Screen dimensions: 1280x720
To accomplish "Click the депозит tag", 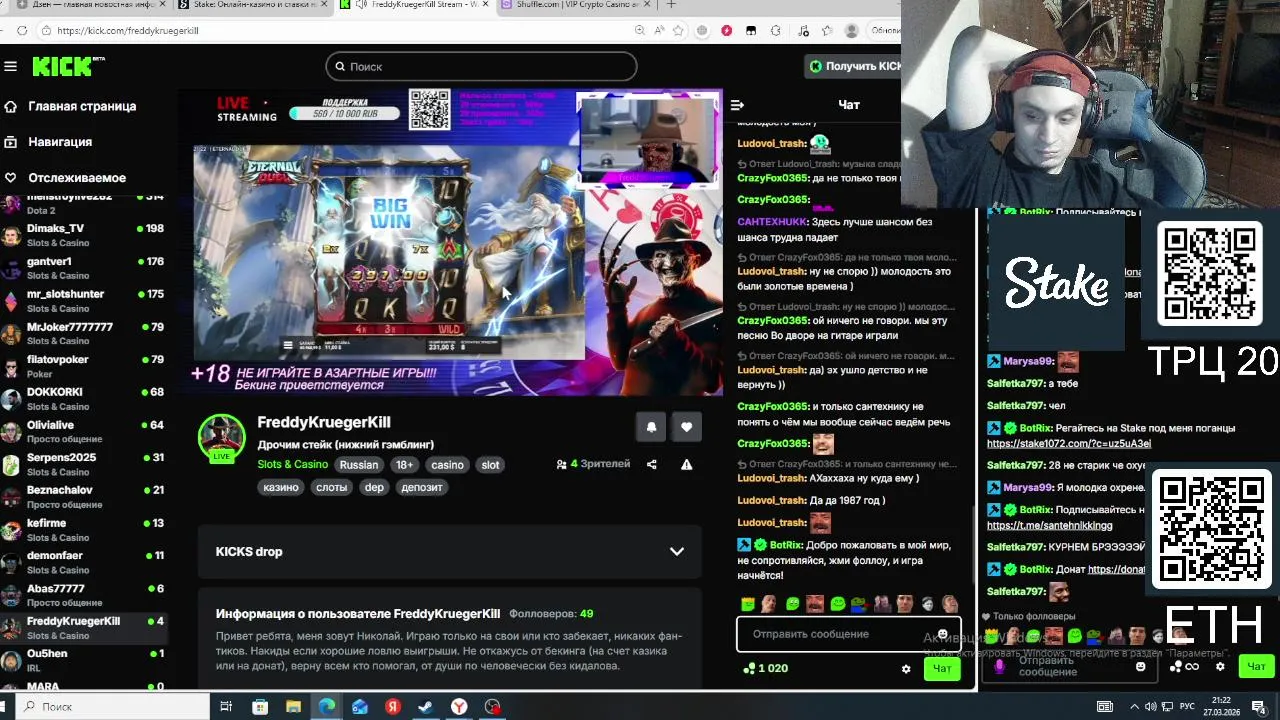I will coord(421,487).
